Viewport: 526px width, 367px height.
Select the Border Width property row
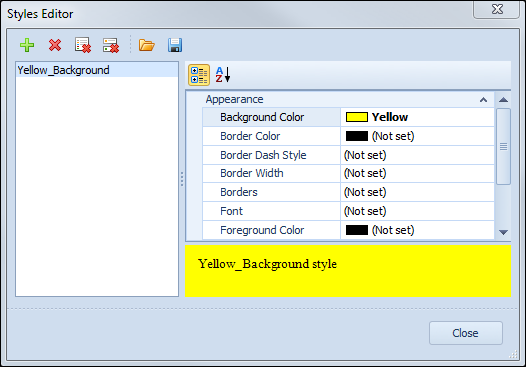click(x=348, y=173)
